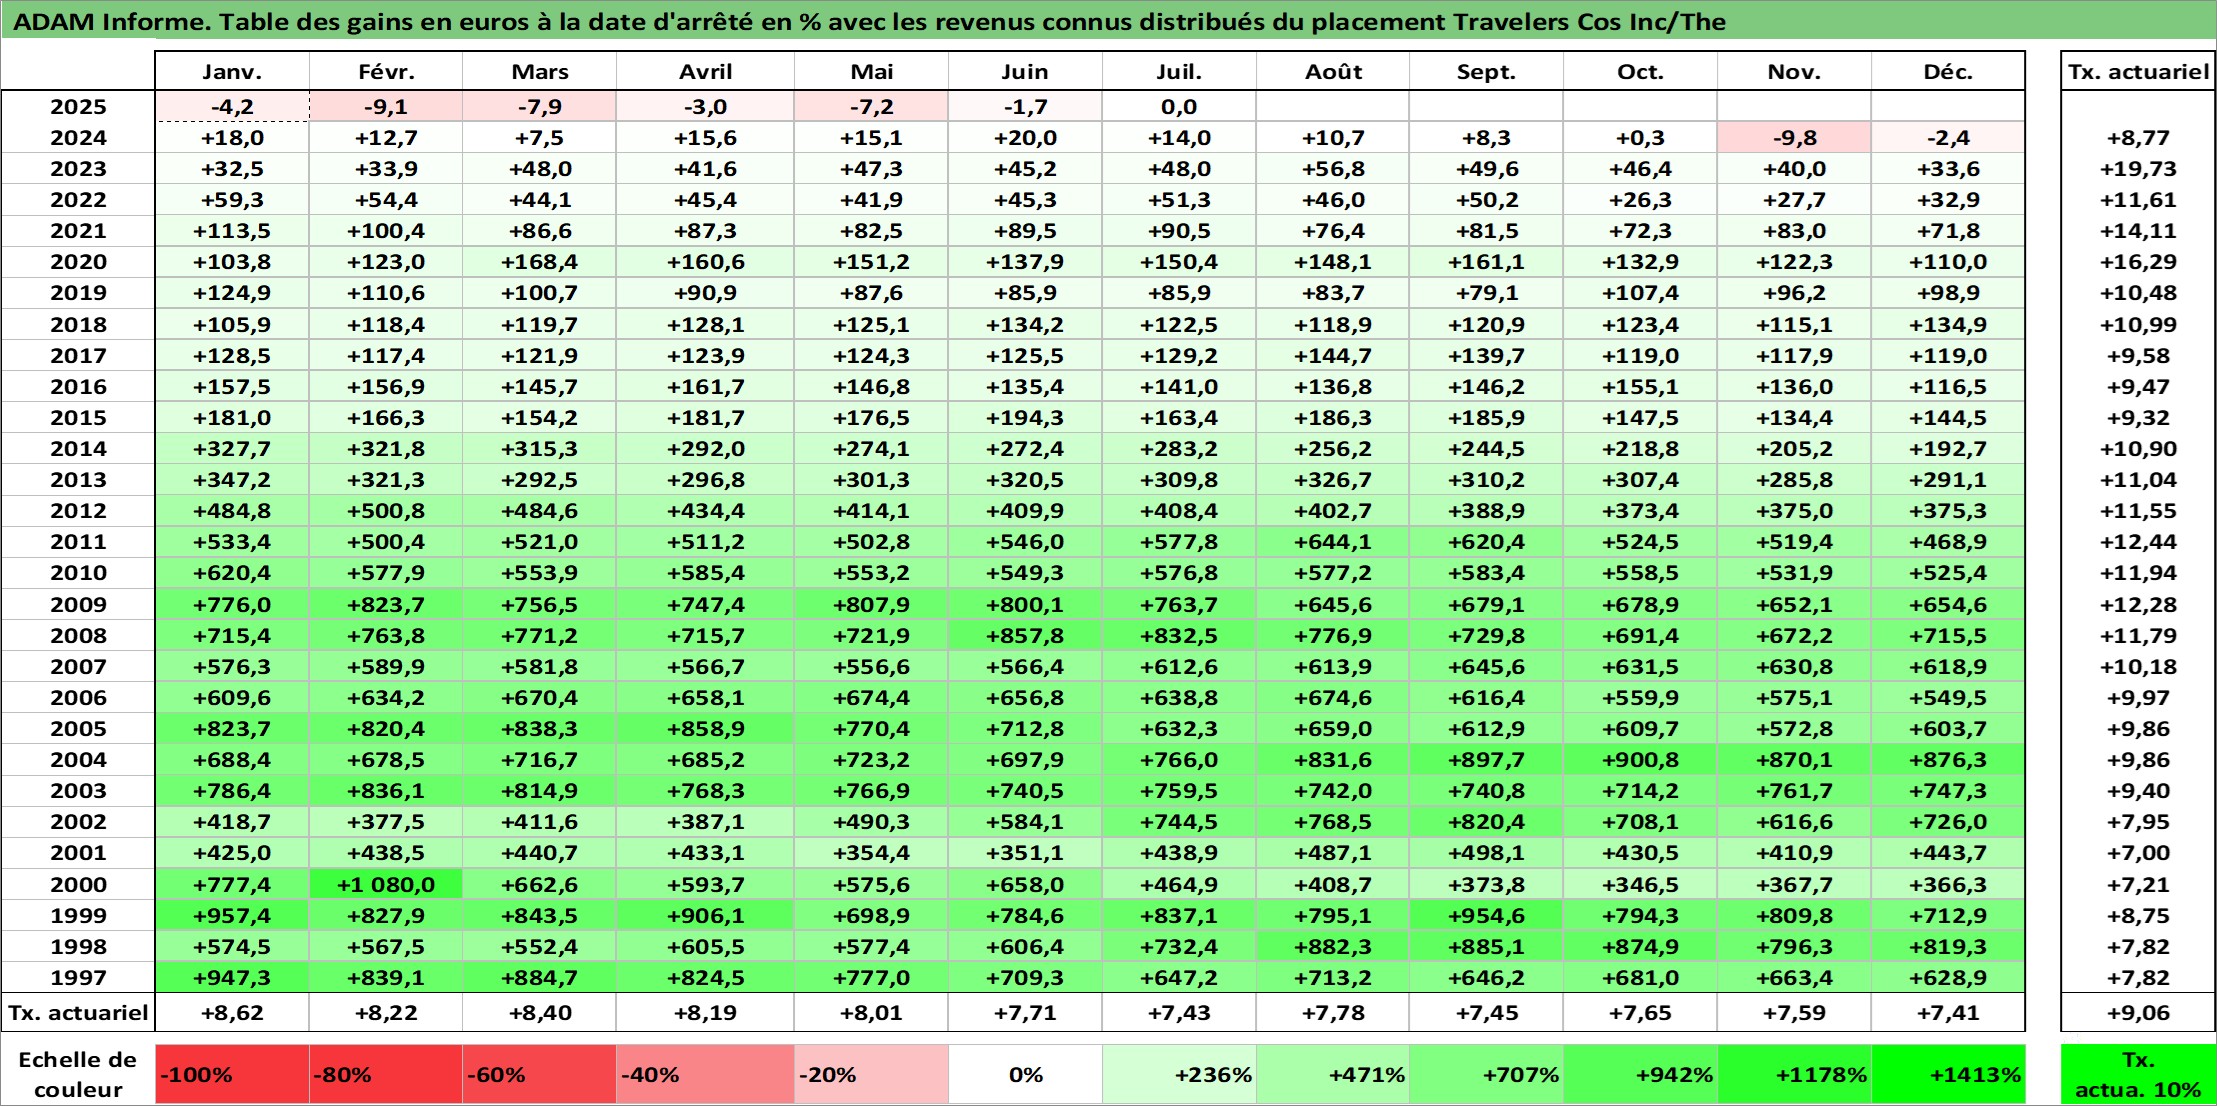Select the -20% pale pink scale swatch

click(871, 1075)
